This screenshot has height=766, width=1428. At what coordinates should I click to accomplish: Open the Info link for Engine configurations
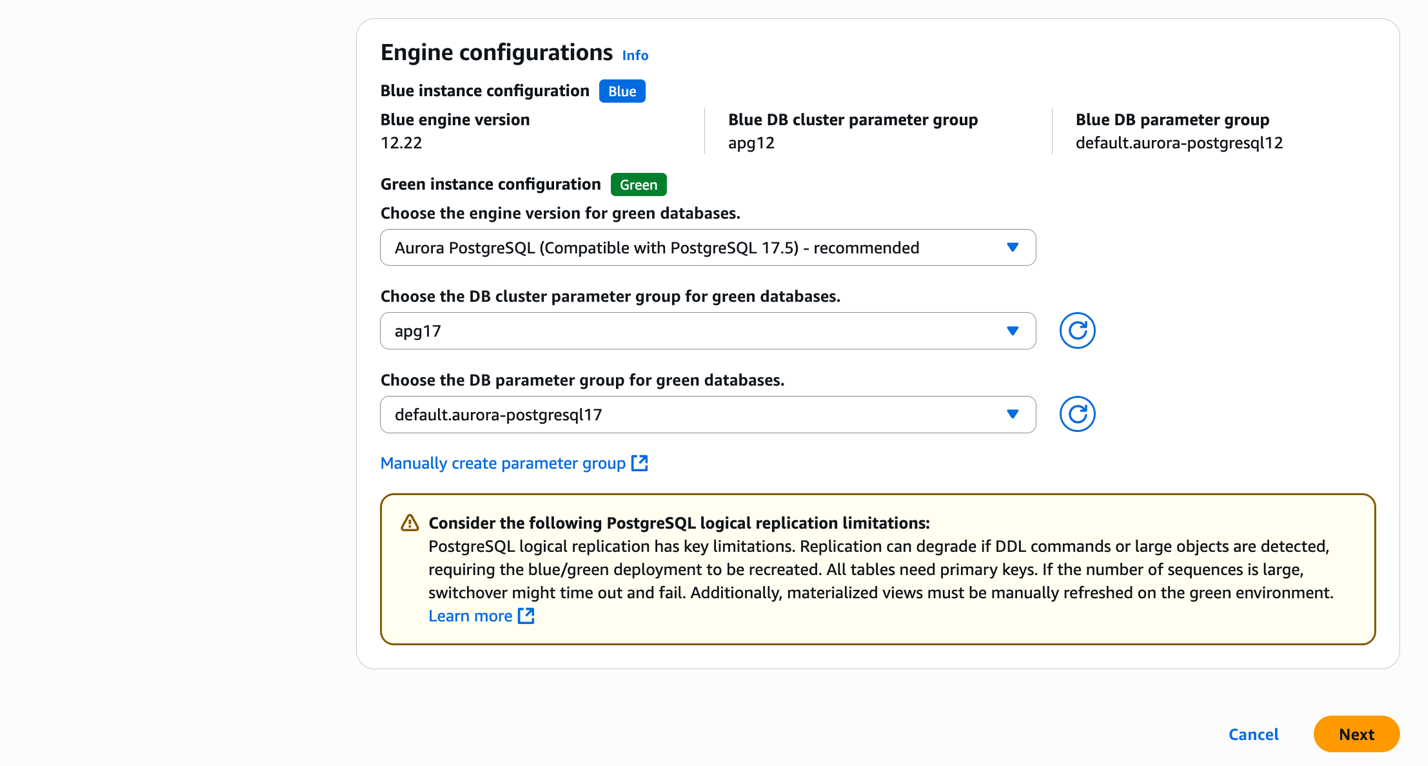[x=635, y=55]
